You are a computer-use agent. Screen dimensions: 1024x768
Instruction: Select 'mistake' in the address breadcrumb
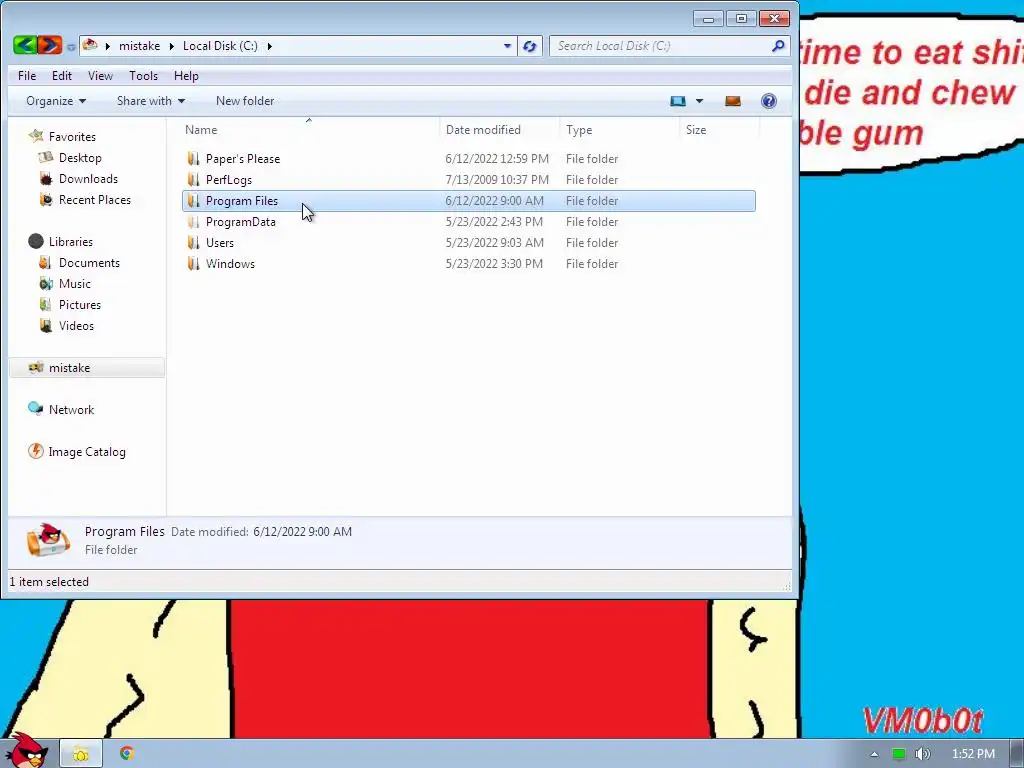(x=139, y=46)
